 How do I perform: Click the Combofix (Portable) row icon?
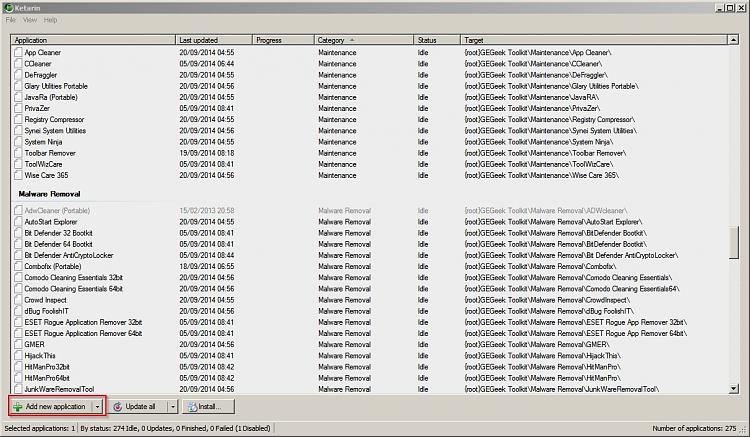click(x=18, y=266)
